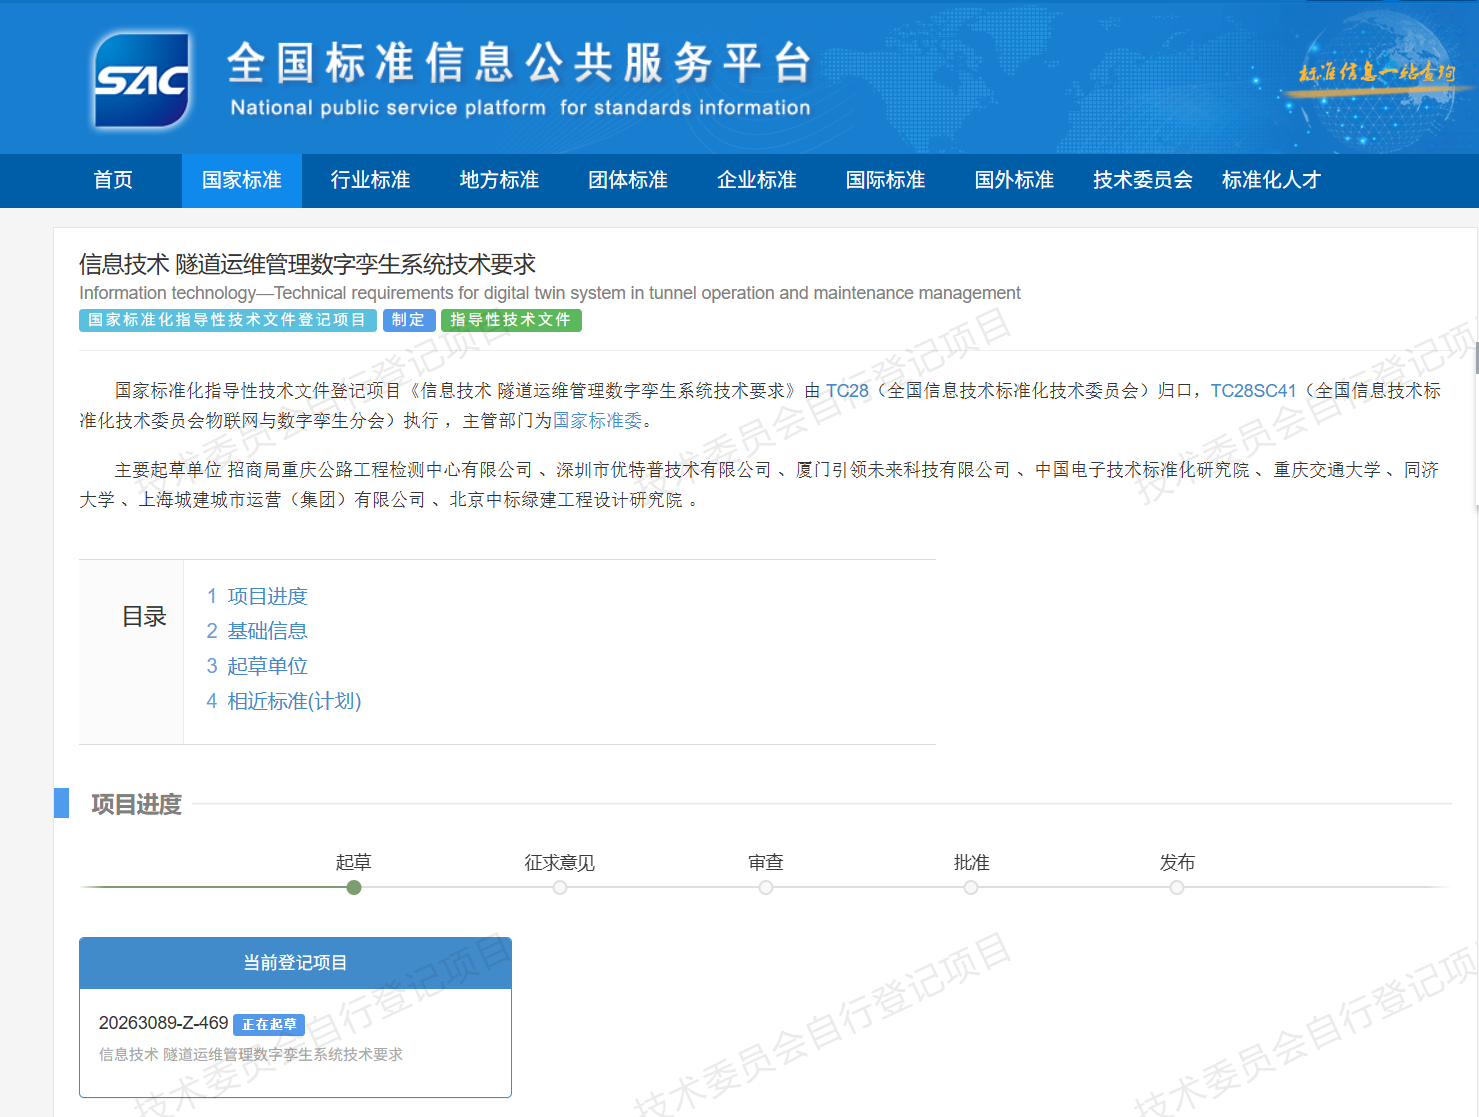1479x1117 pixels.
Task: Open the 国外标准 nav tab
Action: point(1015,180)
